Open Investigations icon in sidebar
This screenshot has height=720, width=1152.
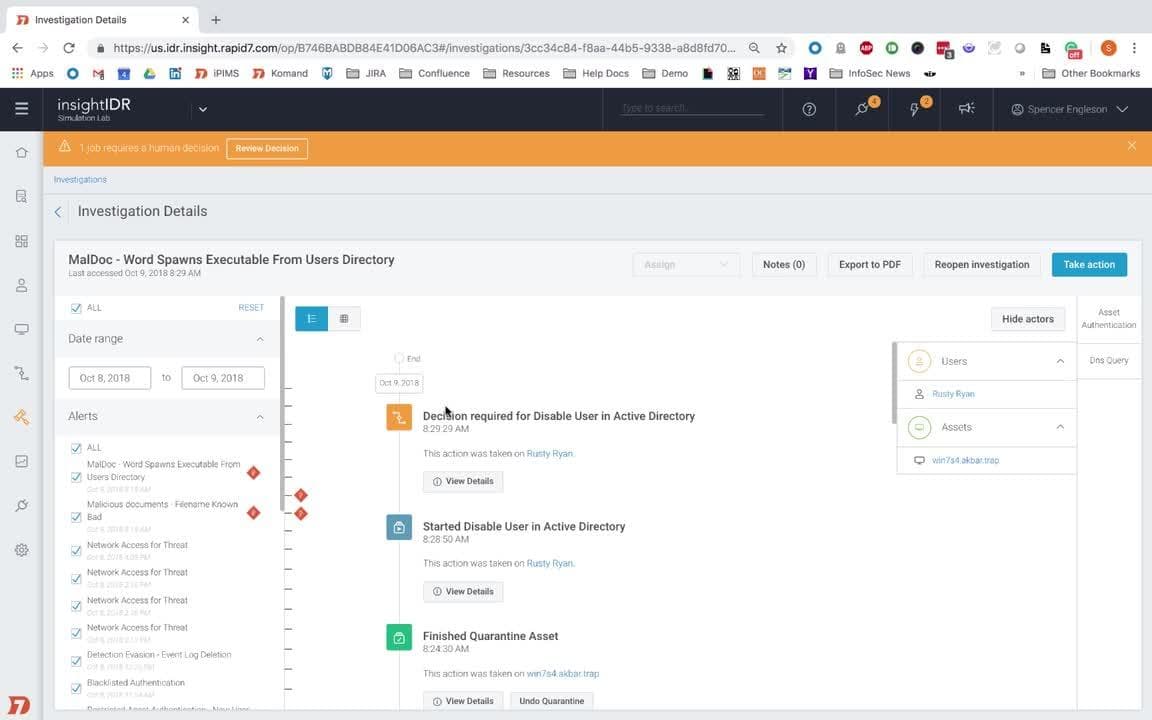(21, 417)
